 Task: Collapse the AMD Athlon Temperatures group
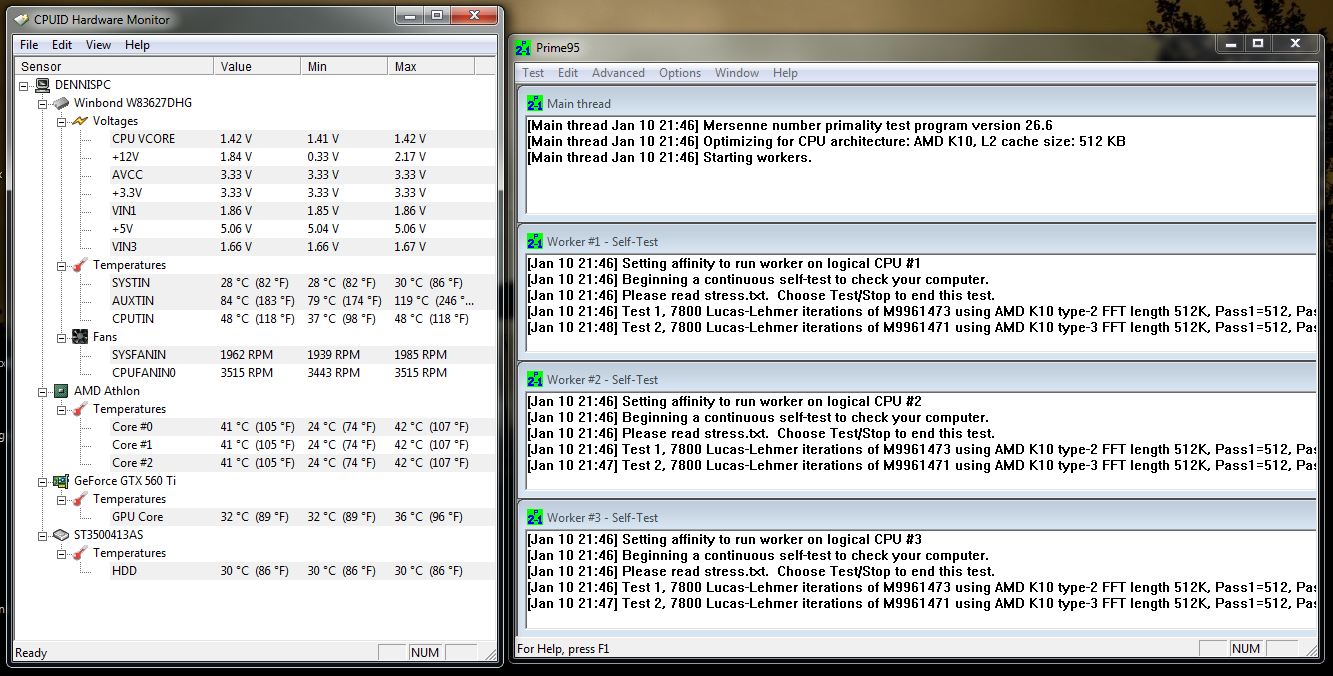click(x=62, y=409)
